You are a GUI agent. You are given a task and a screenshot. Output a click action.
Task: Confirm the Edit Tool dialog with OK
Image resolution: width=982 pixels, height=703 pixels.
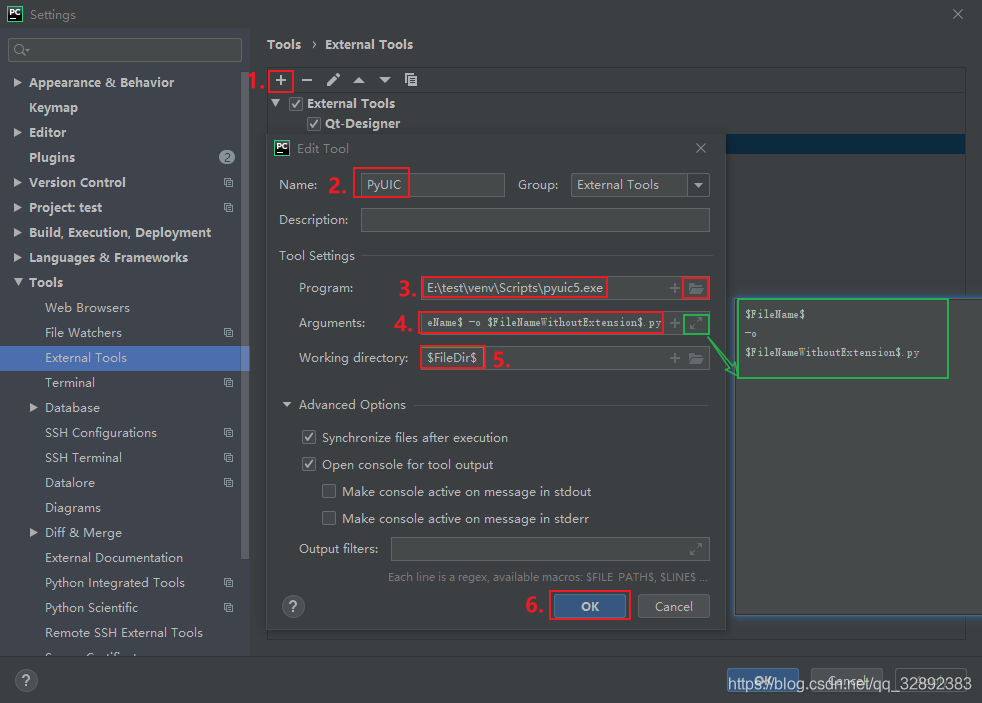[590, 606]
